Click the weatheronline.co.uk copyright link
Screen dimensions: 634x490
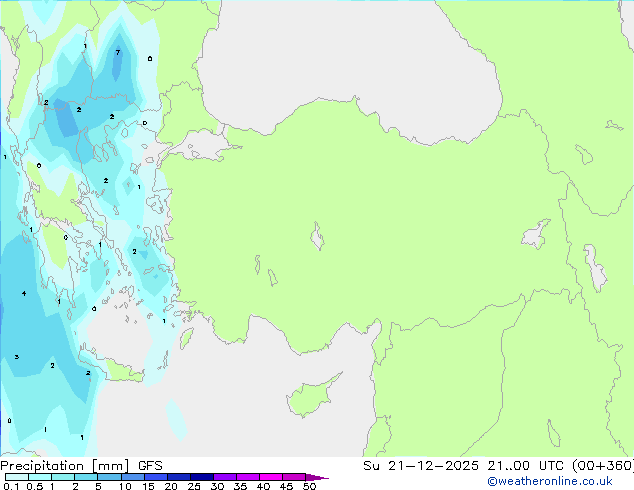(549, 481)
